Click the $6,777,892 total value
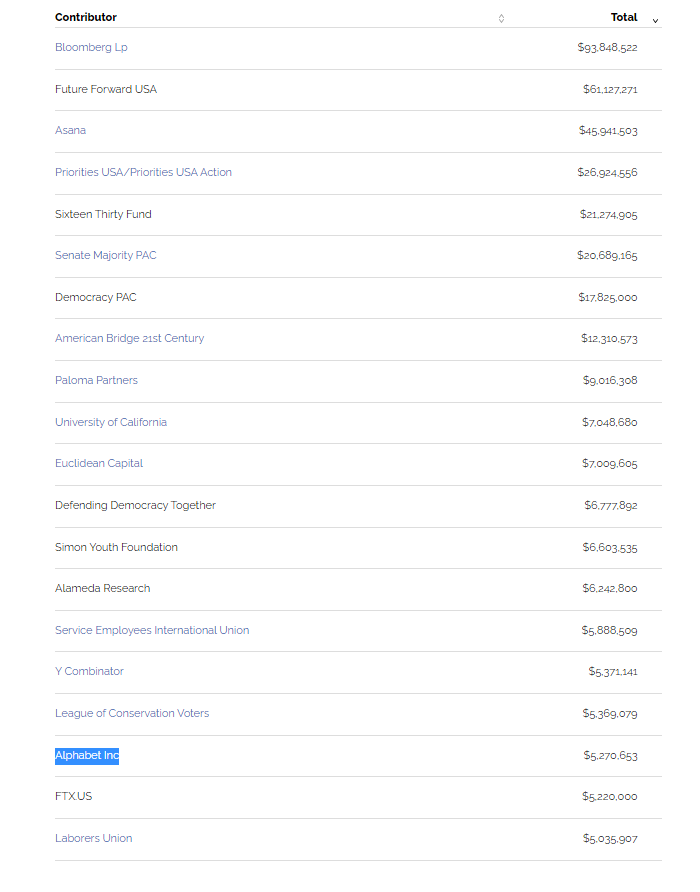 611,505
